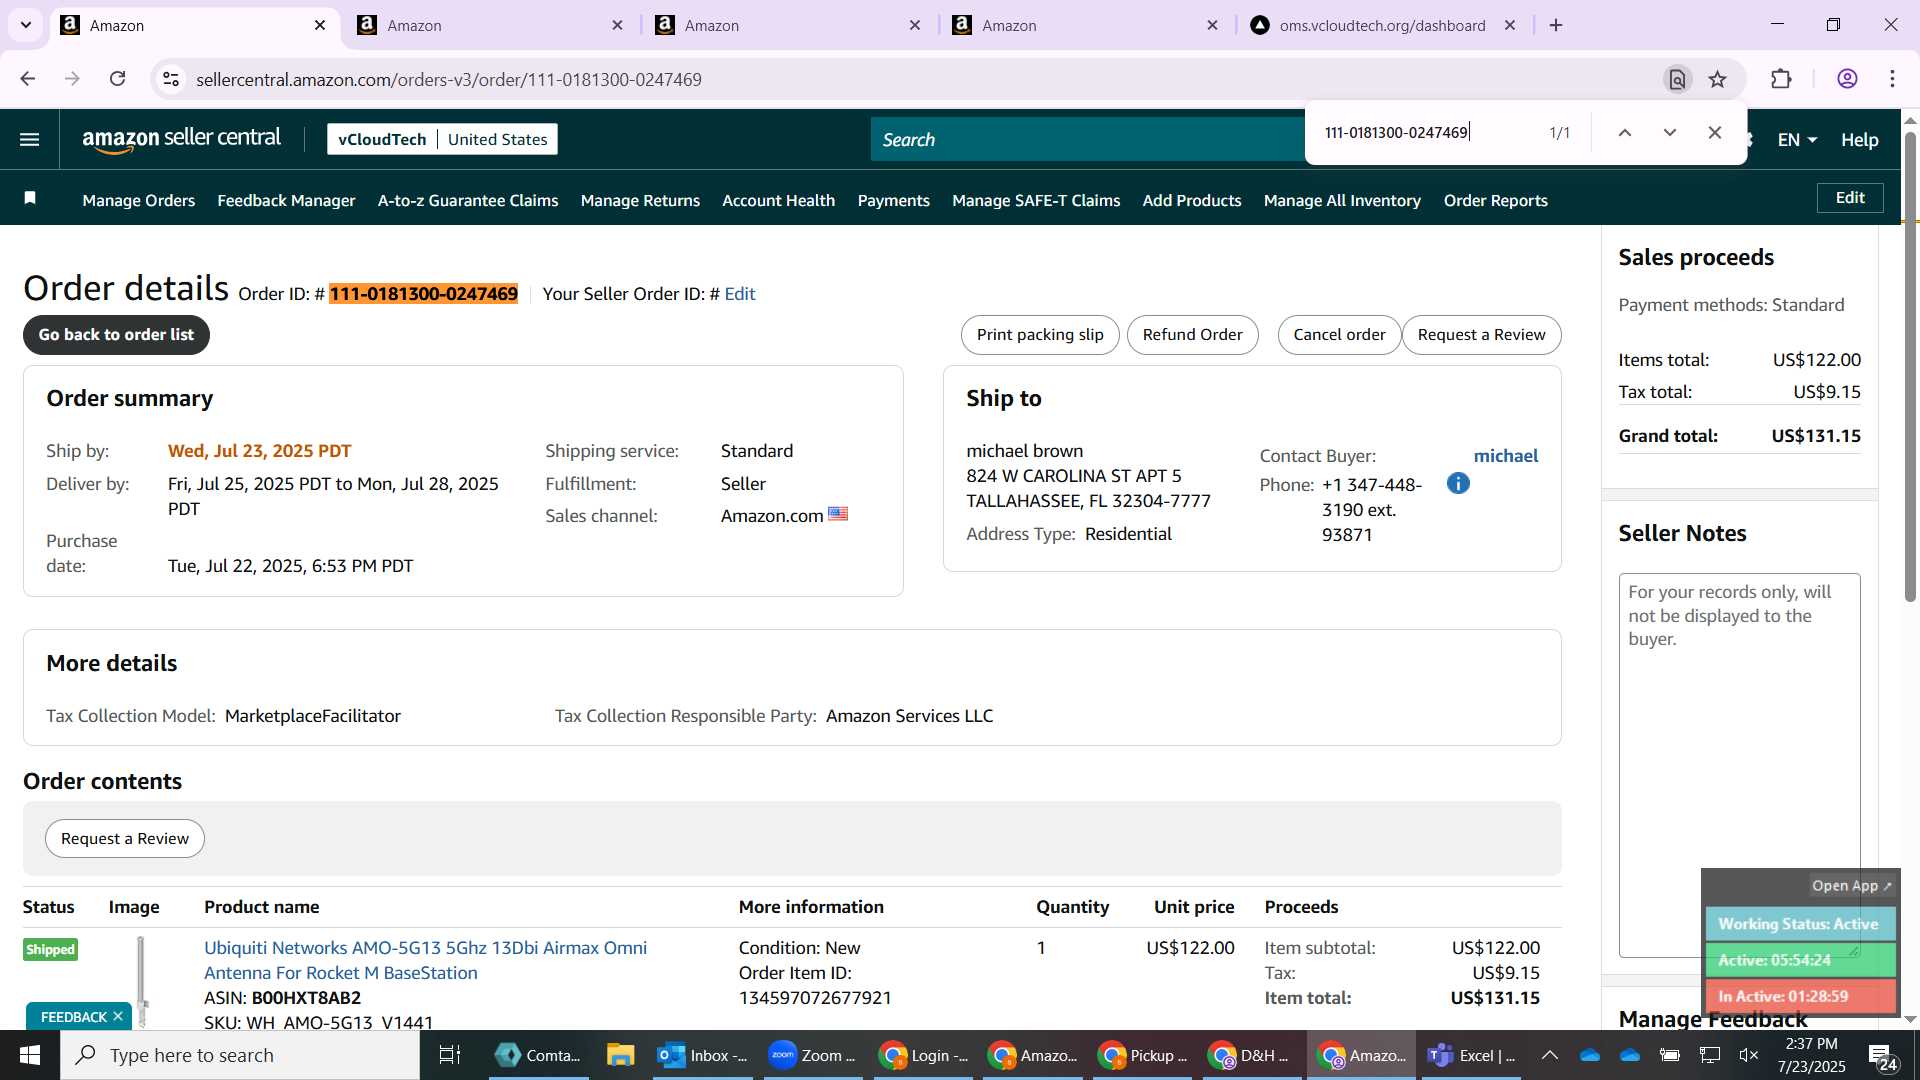Click the Edit button in navigation bar
This screenshot has width=1920, height=1080.
(1849, 198)
